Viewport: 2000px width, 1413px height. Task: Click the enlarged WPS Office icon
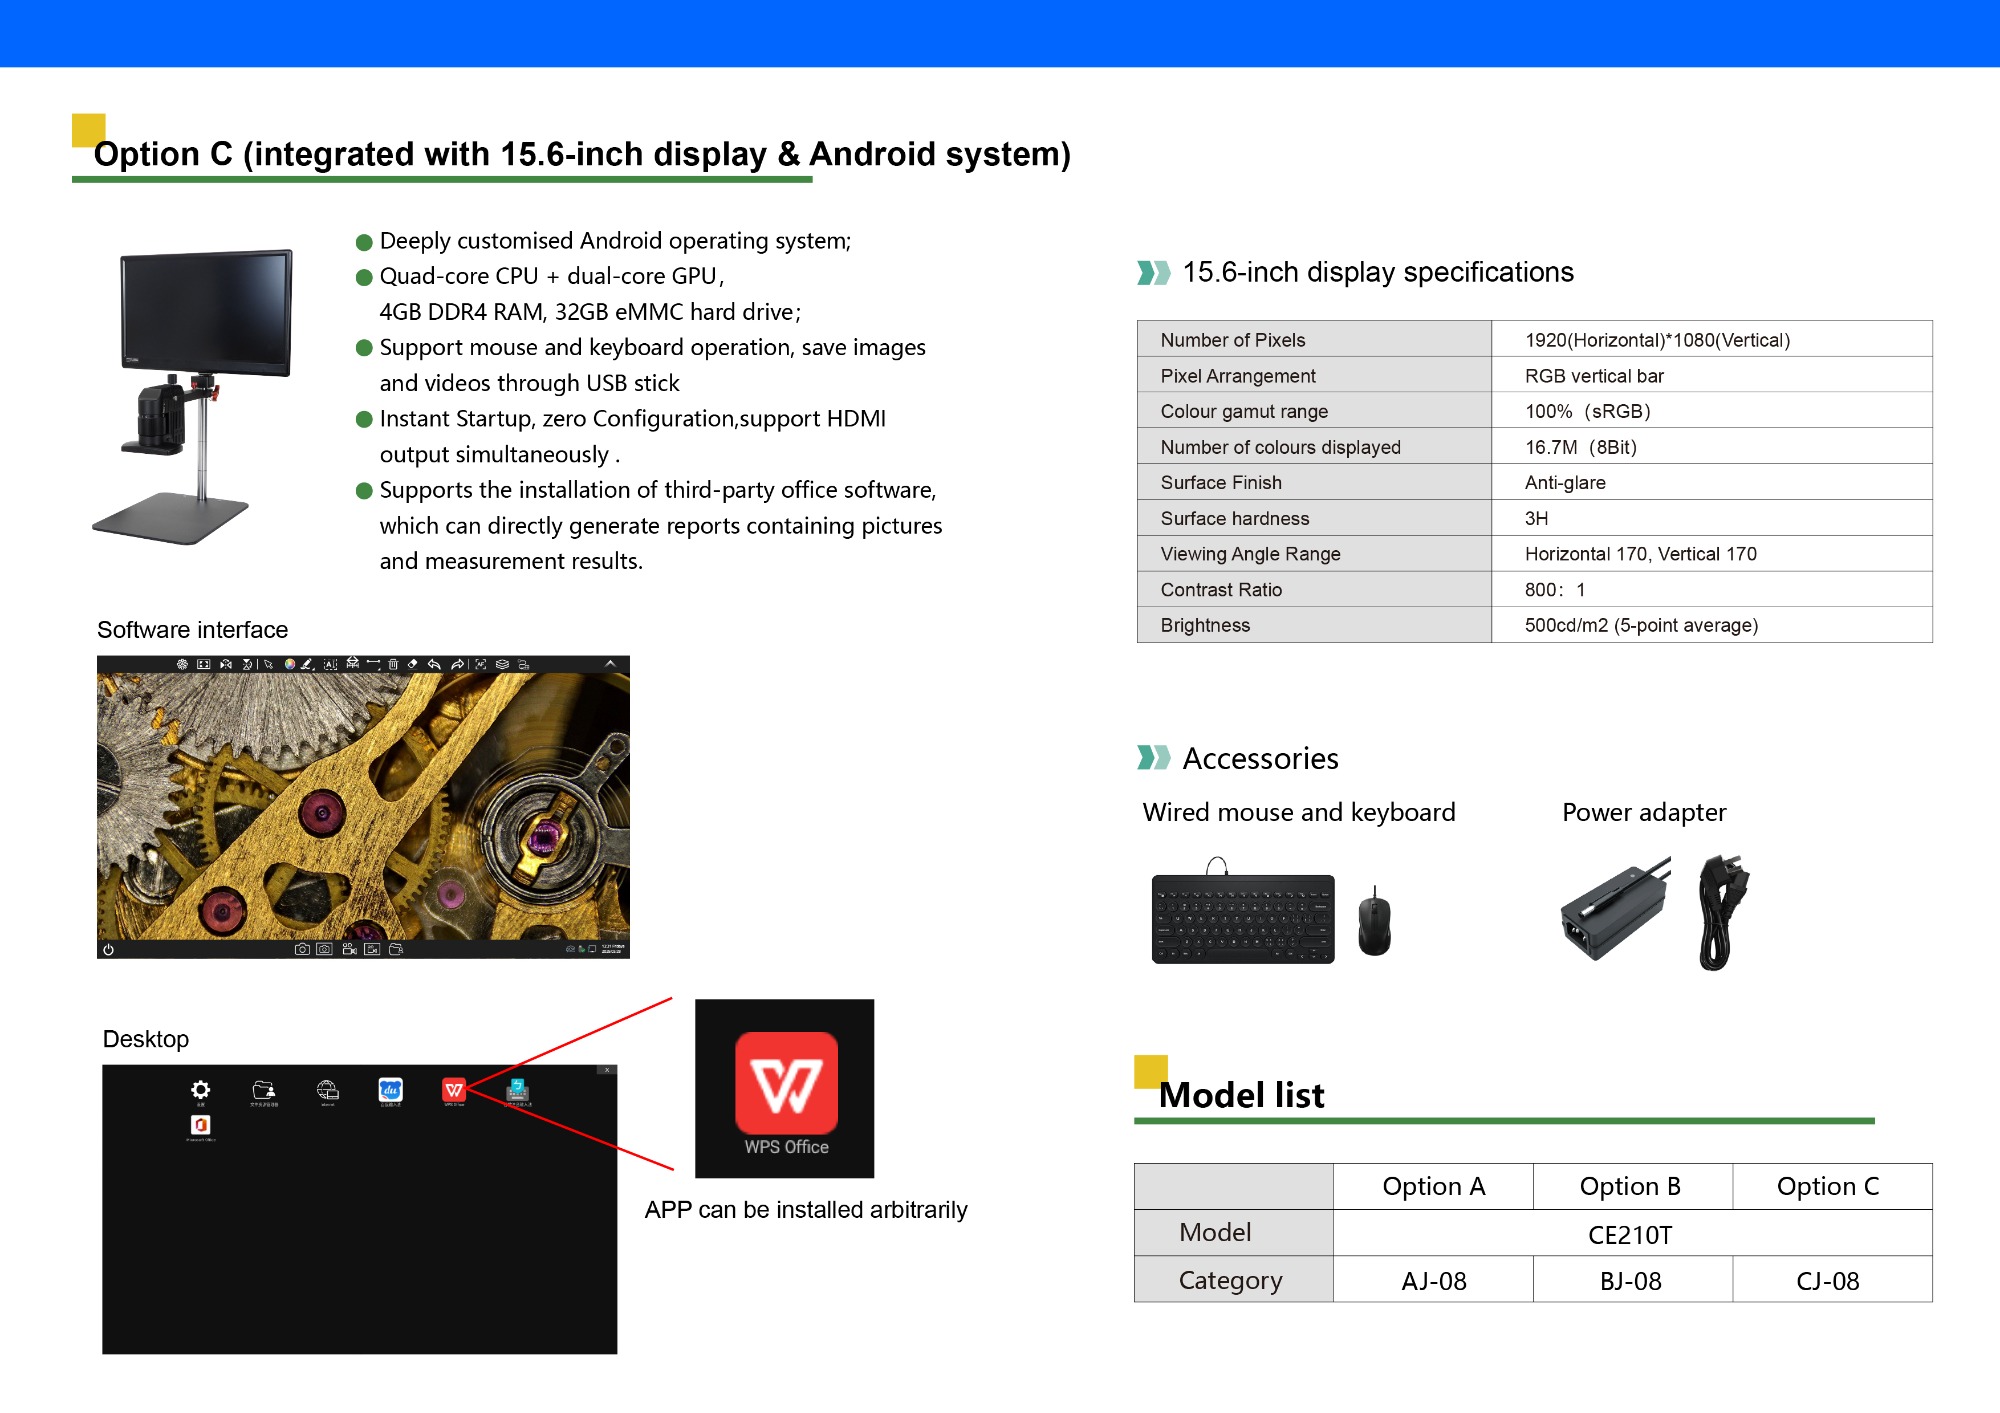click(786, 1084)
